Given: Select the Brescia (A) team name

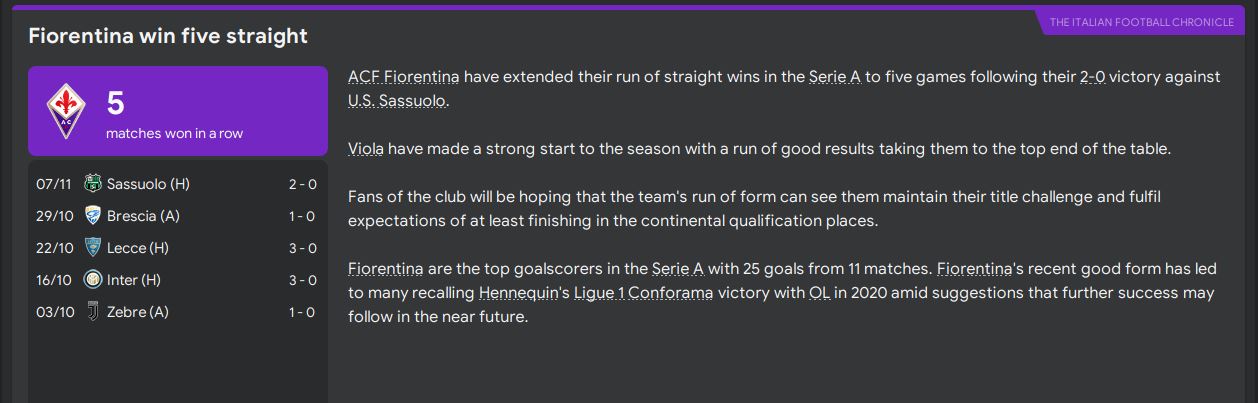Looking at the screenshot, I should pyautogui.click(x=143, y=216).
